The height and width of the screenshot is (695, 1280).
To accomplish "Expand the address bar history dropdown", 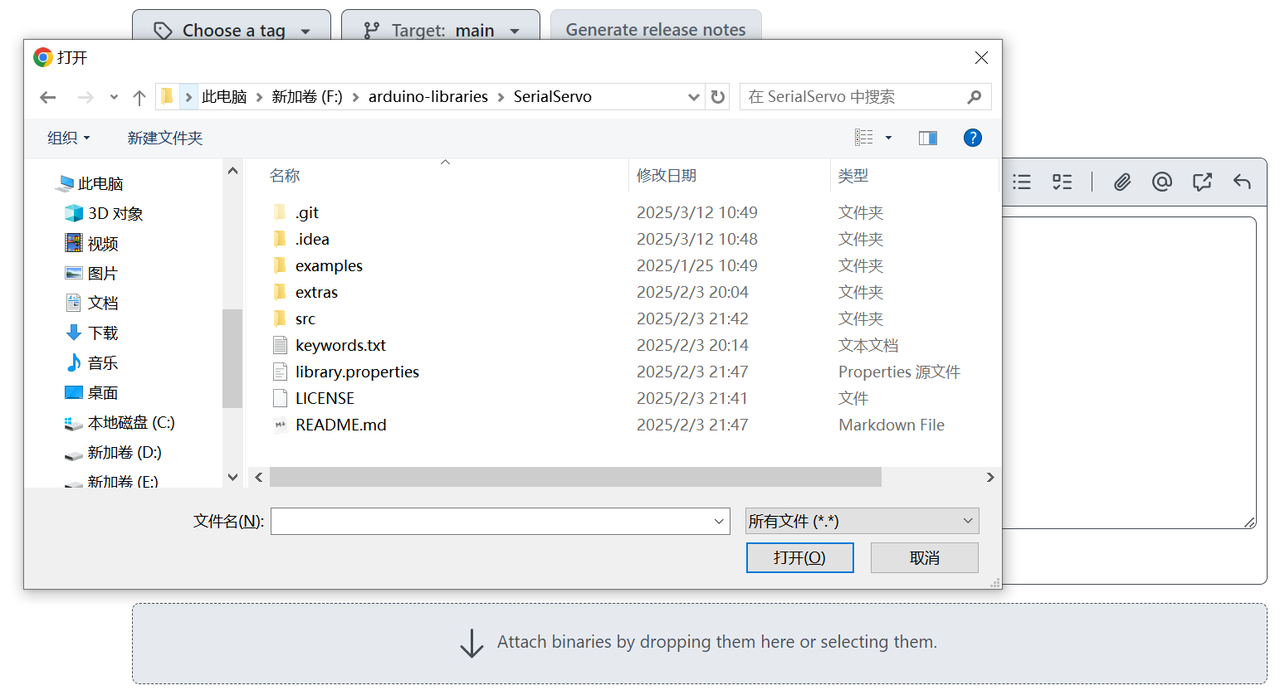I will (x=694, y=97).
